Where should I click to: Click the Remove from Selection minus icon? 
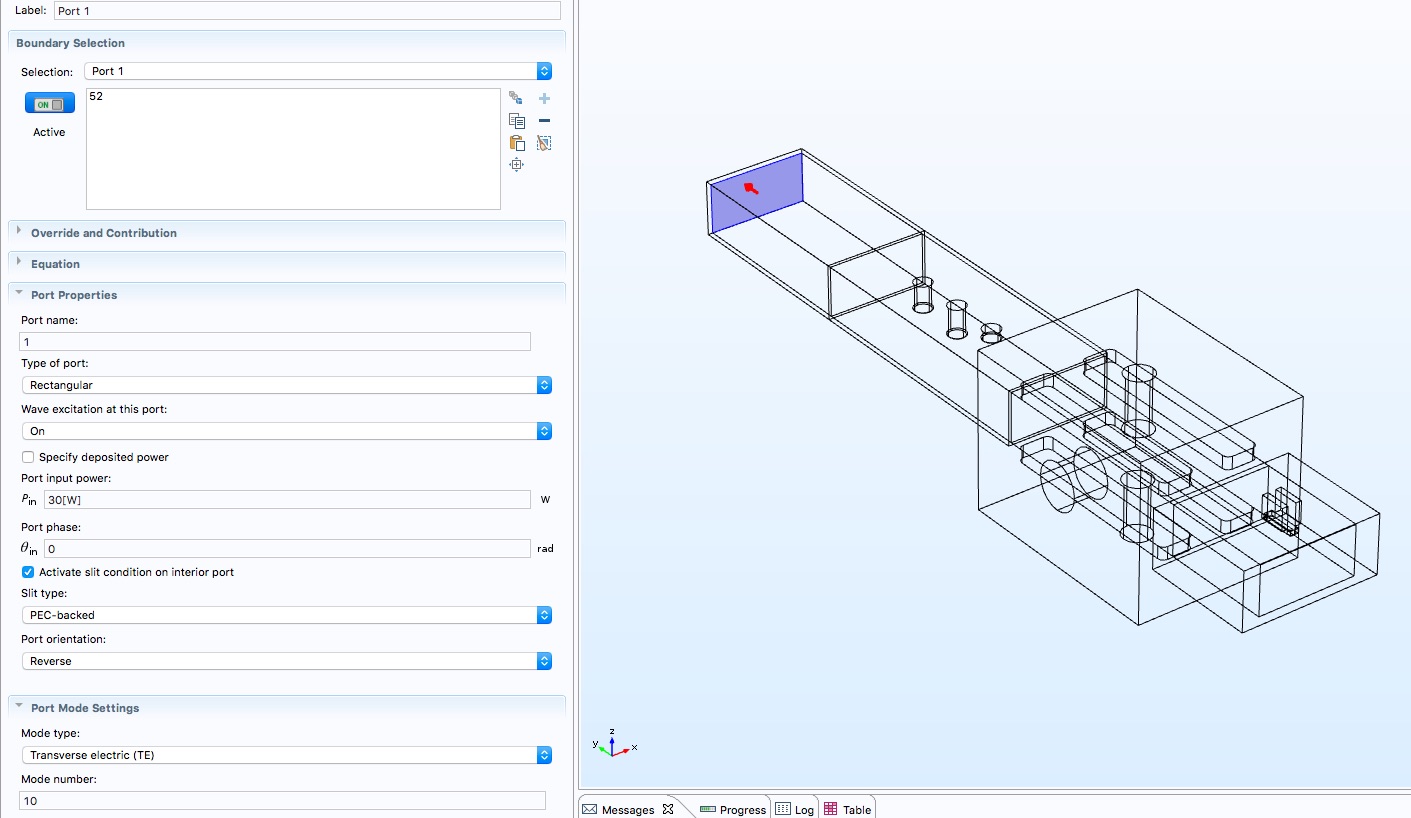[544, 121]
